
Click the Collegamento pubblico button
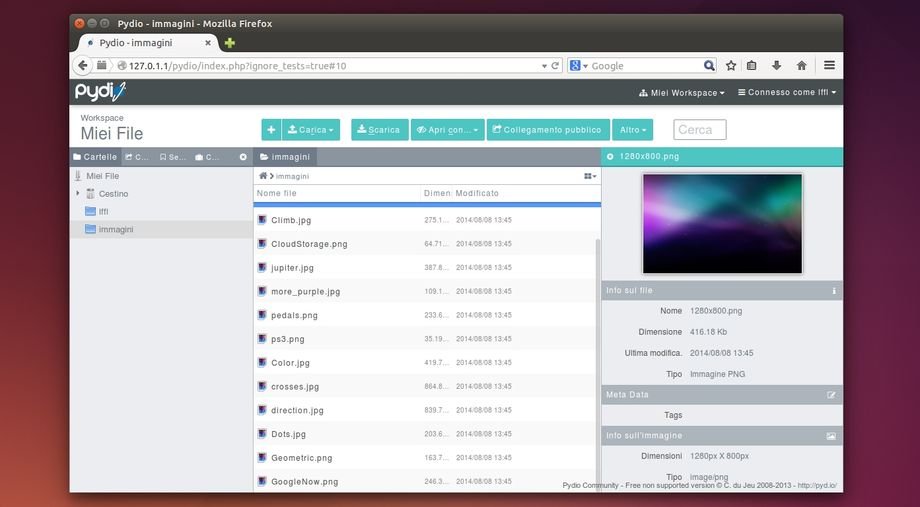(x=547, y=130)
